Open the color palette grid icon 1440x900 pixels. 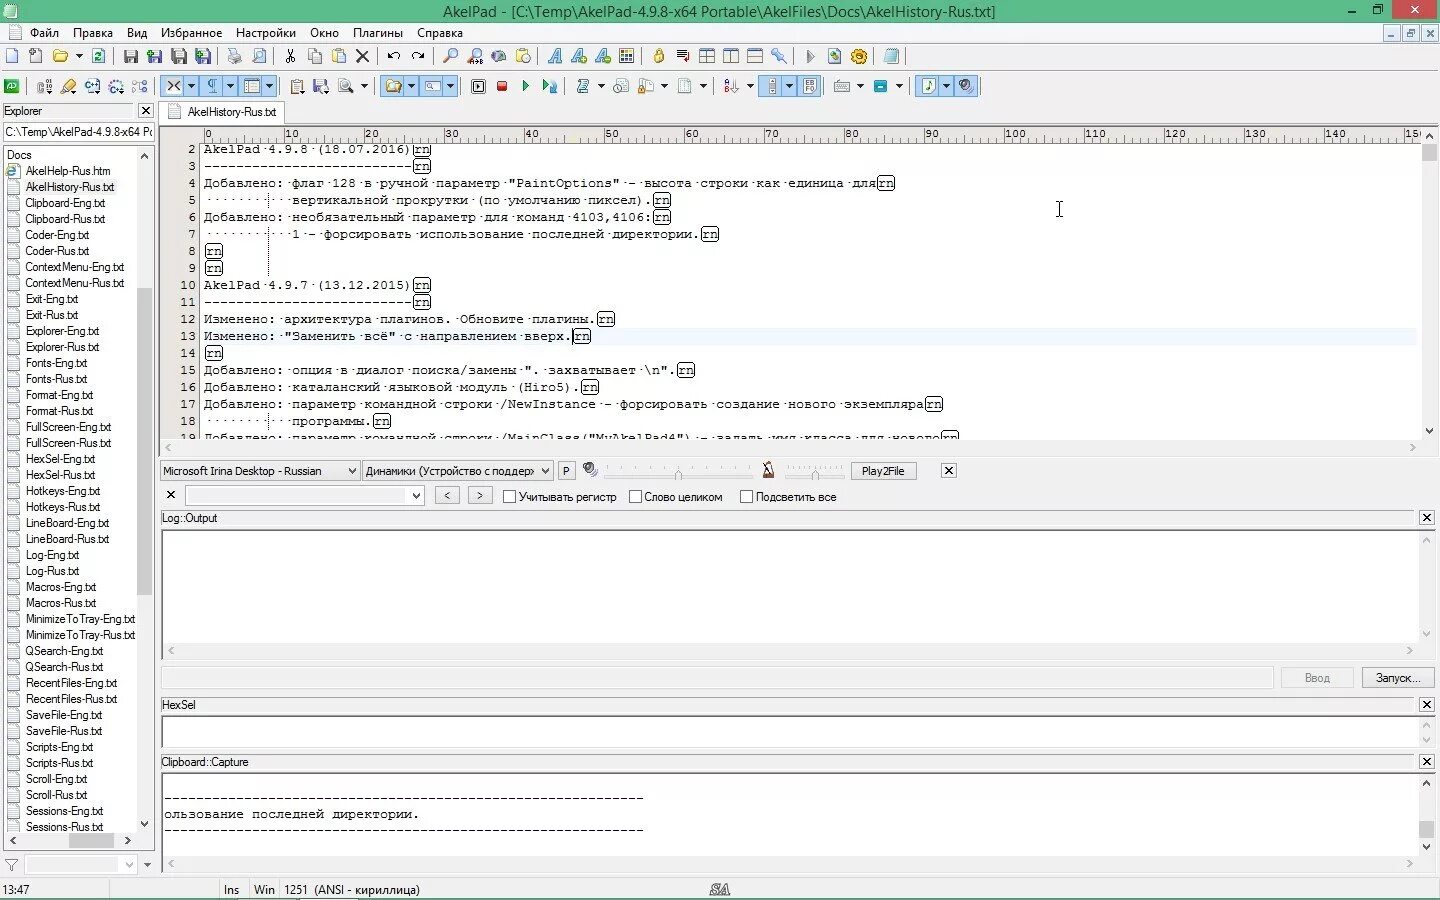[x=626, y=56]
